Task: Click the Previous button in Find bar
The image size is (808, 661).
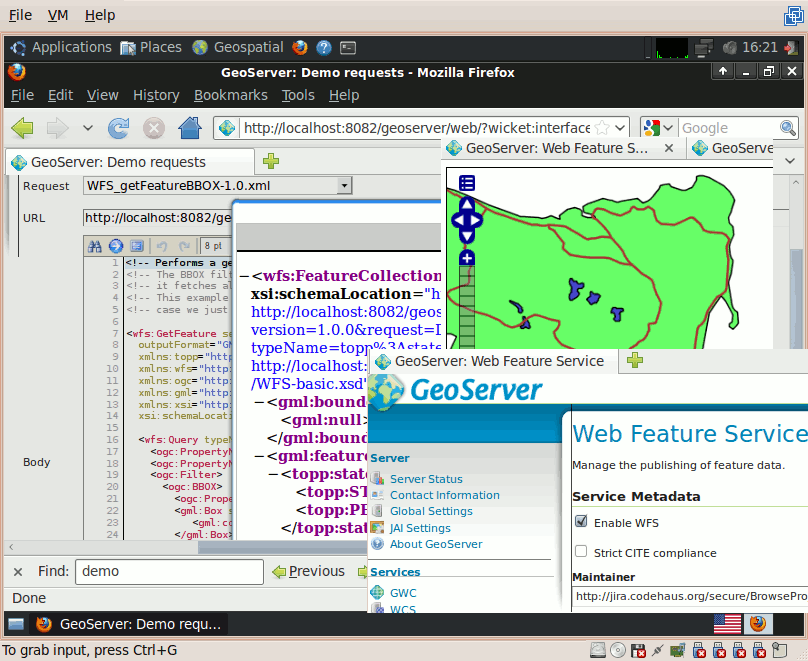Action: tap(309, 571)
